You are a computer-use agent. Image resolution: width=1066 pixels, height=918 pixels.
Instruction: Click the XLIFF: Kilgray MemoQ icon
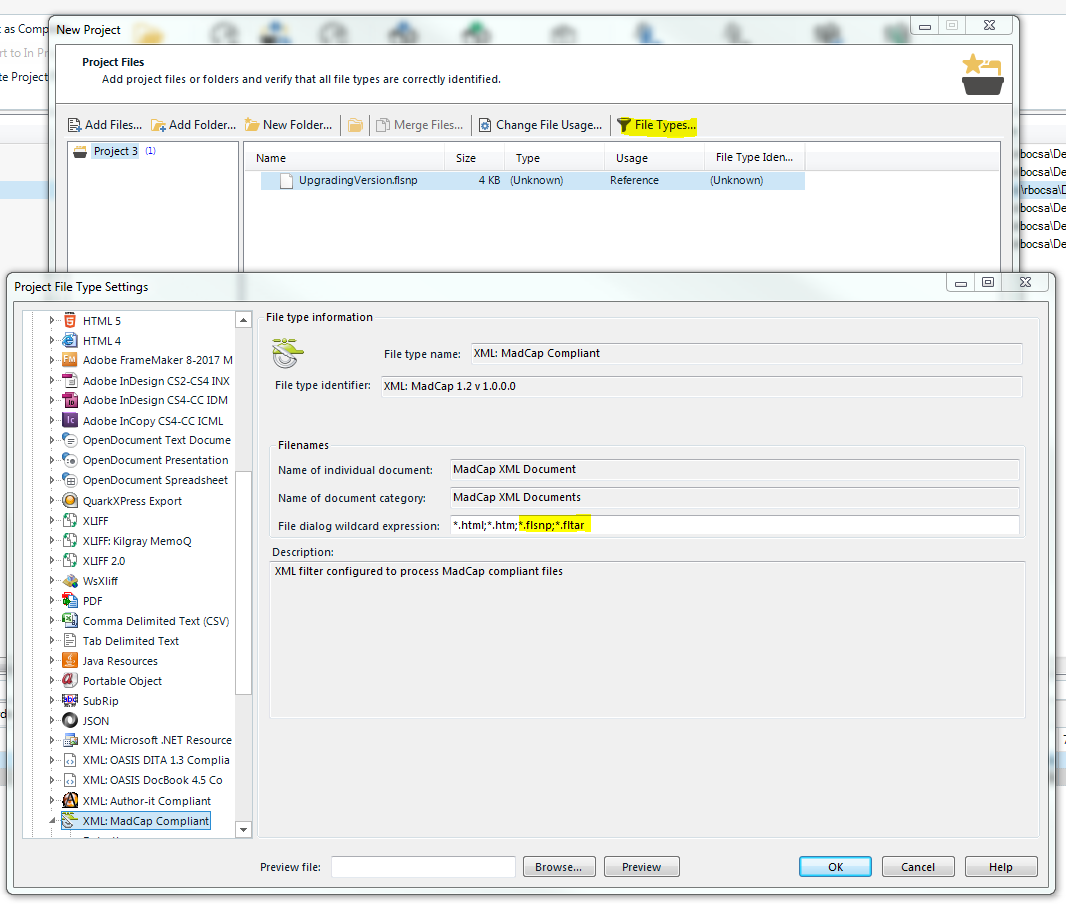pos(70,541)
